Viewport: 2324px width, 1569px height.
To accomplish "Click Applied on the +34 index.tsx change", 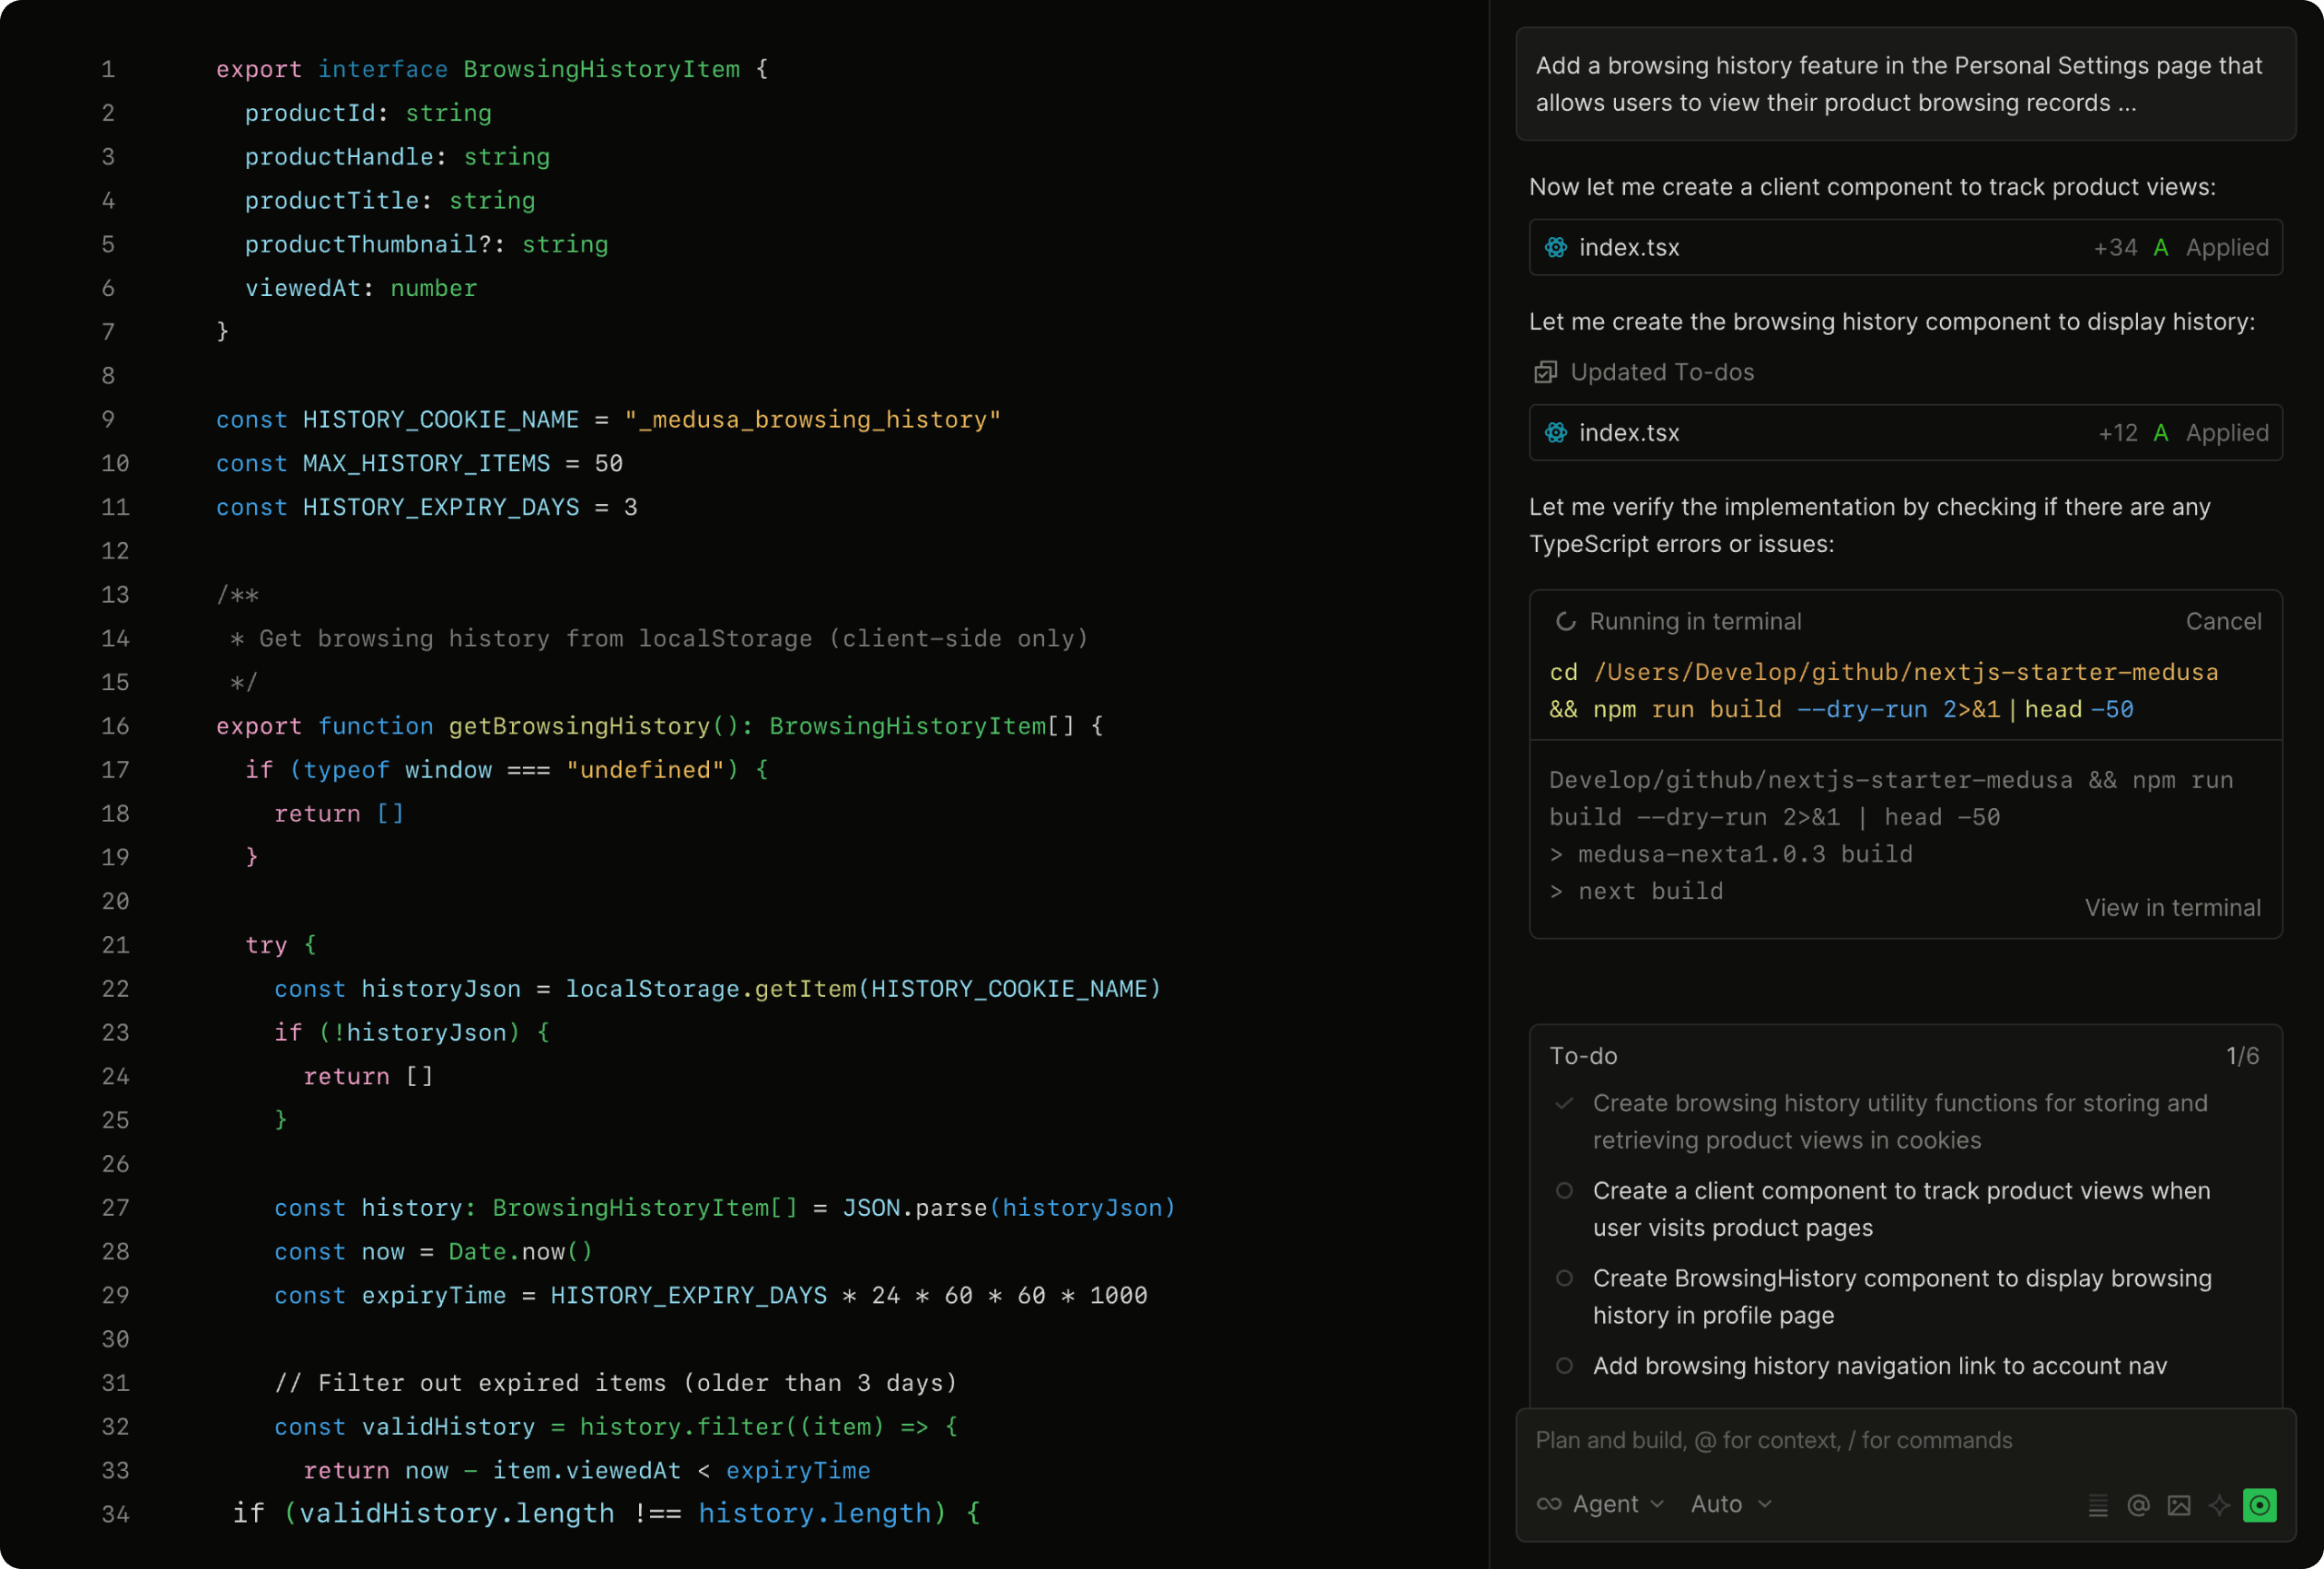I will (2227, 247).
